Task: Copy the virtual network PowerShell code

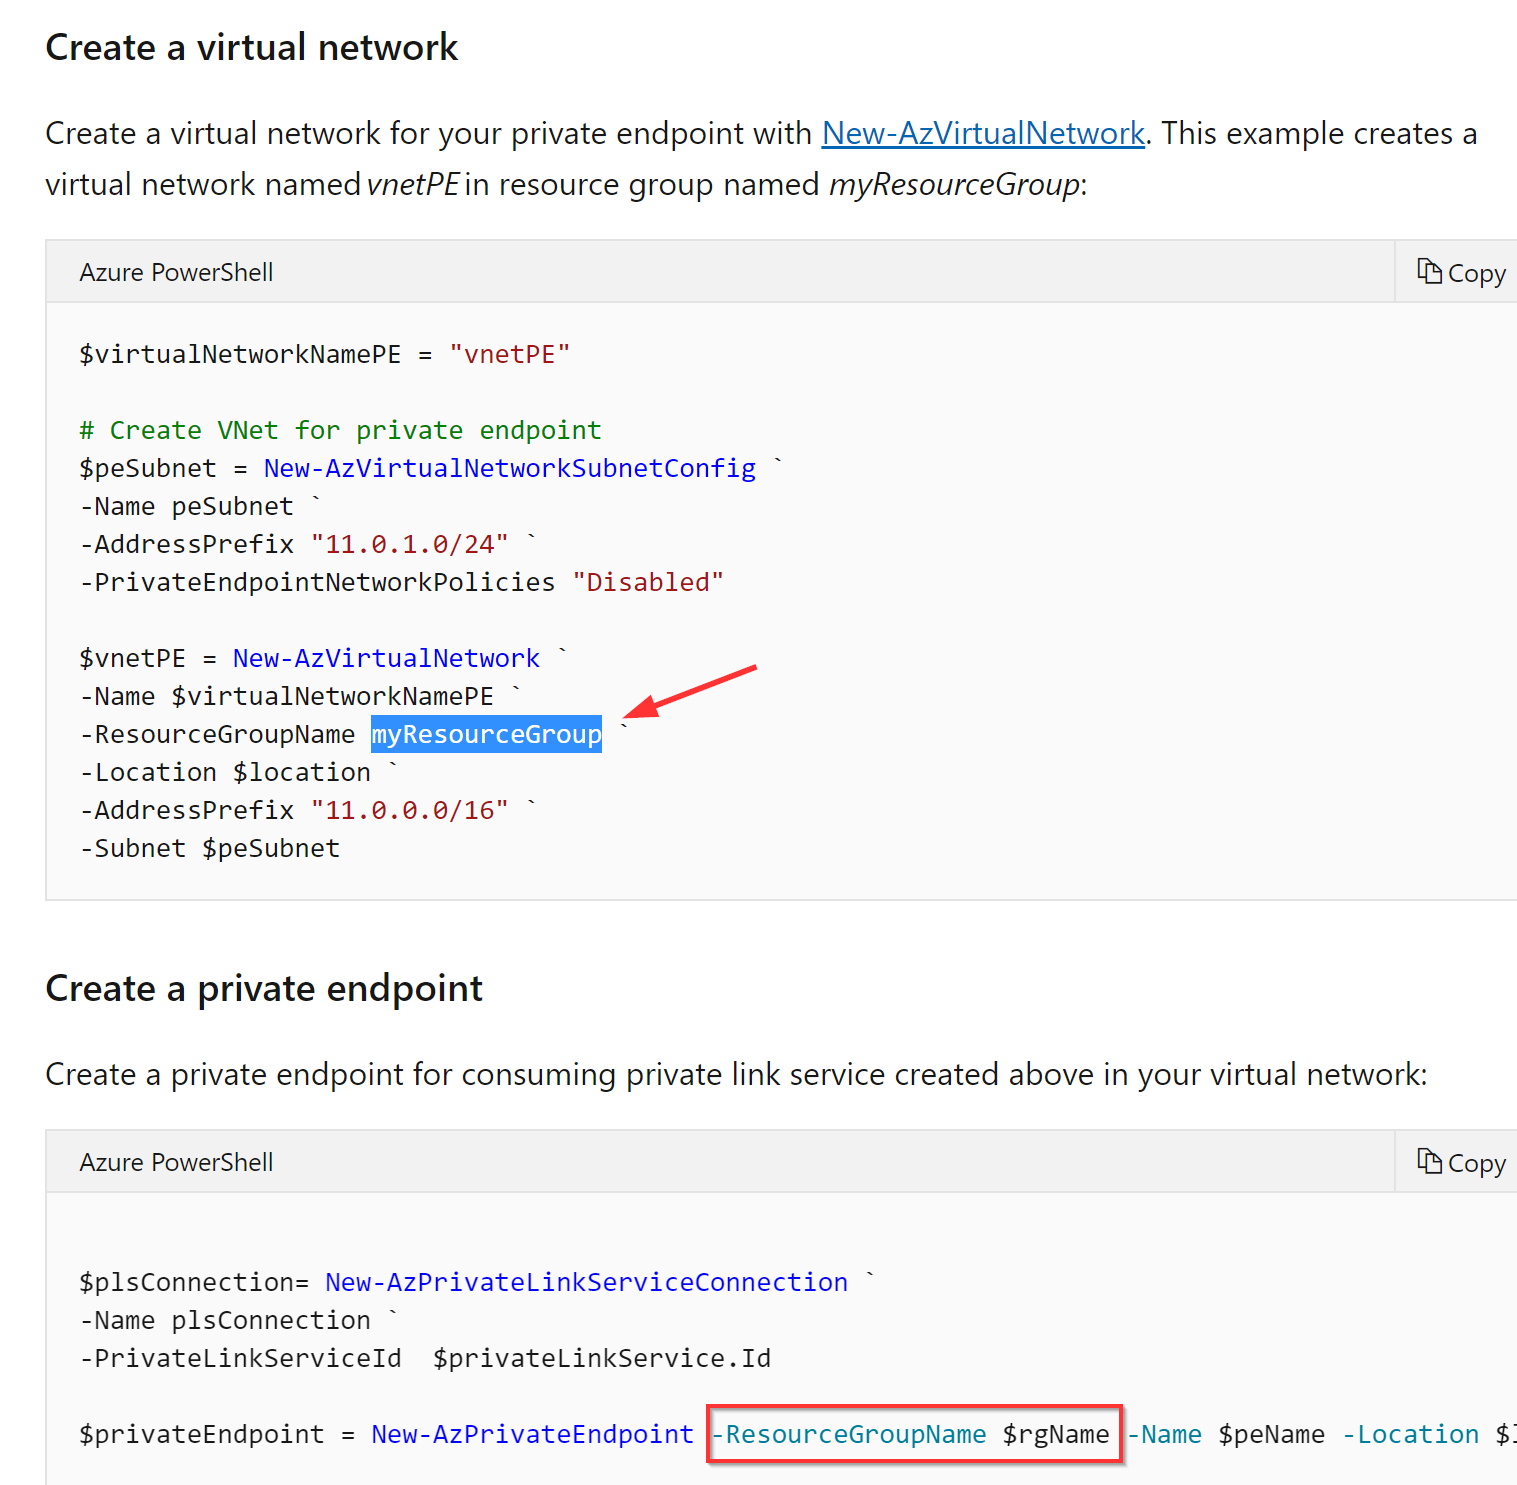Action: pos(1461,272)
